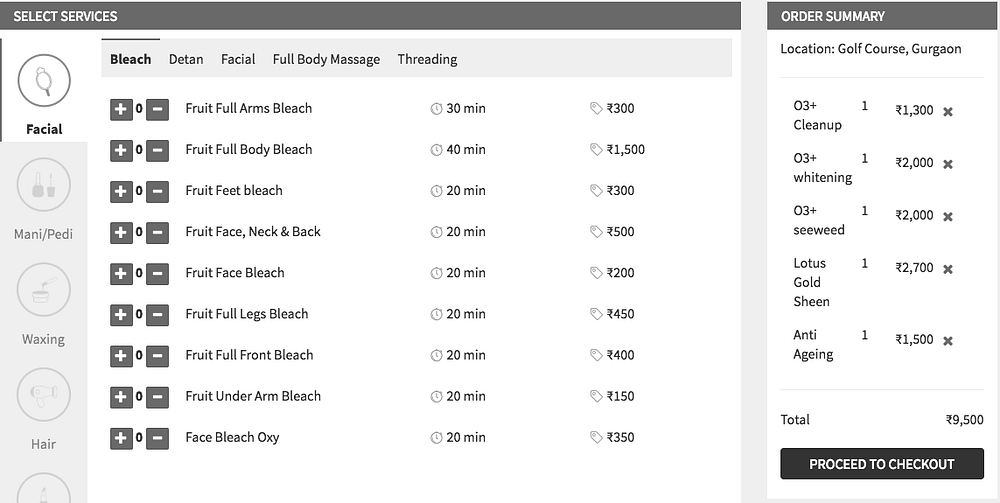
Task: Increase Fruit Full Arms Bleach quantity
Action: pos(121,109)
